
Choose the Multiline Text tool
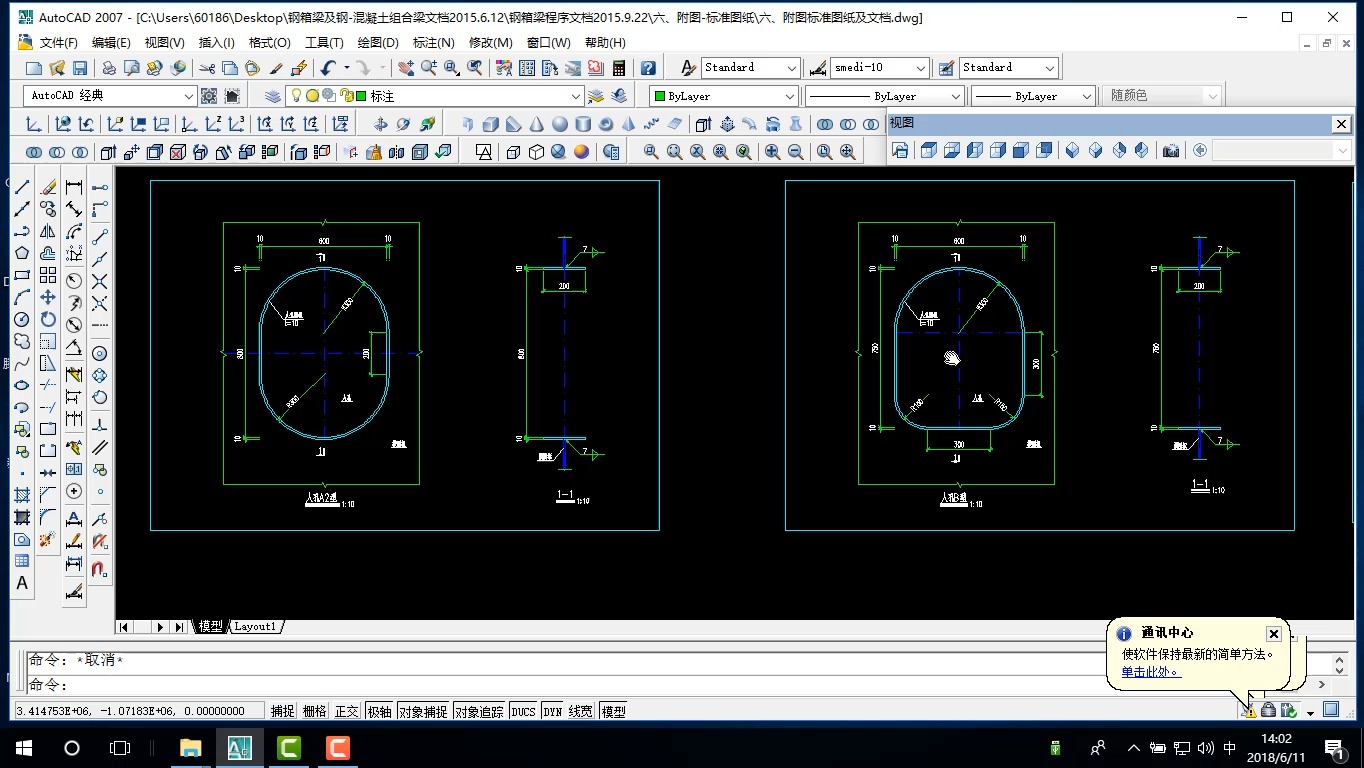click(x=22, y=583)
